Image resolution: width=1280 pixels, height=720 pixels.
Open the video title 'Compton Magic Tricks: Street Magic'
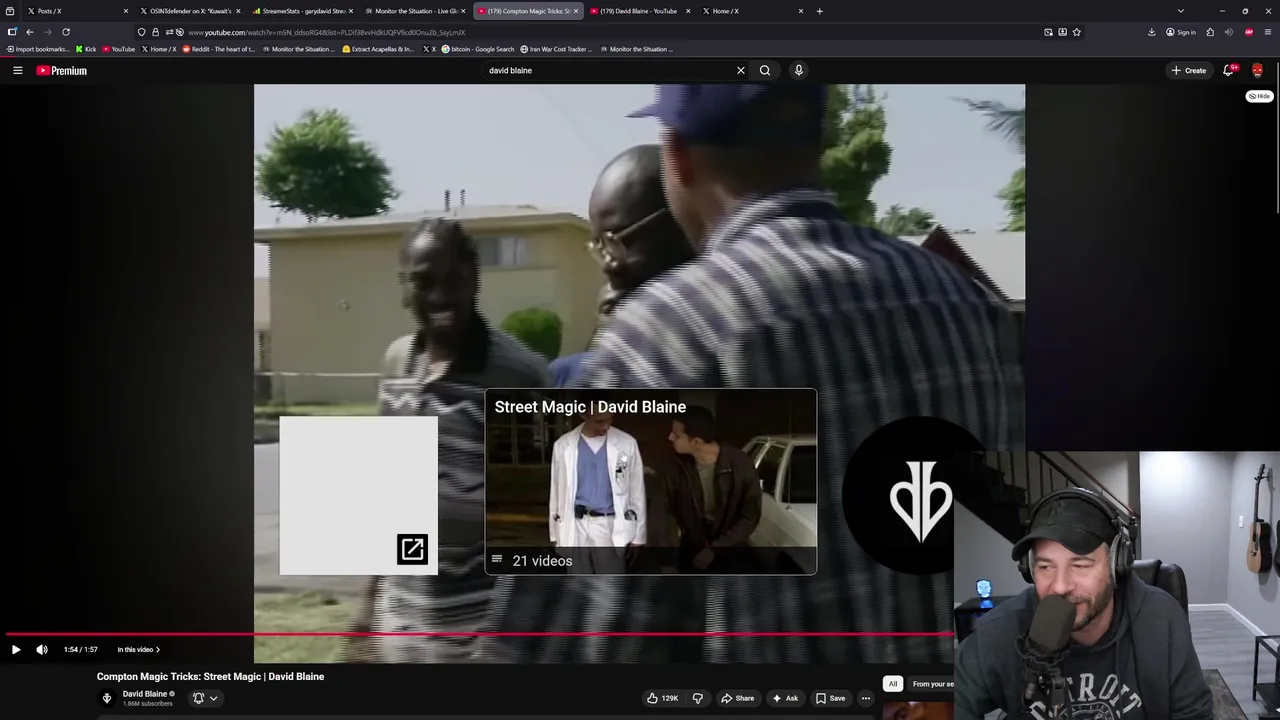point(210,677)
